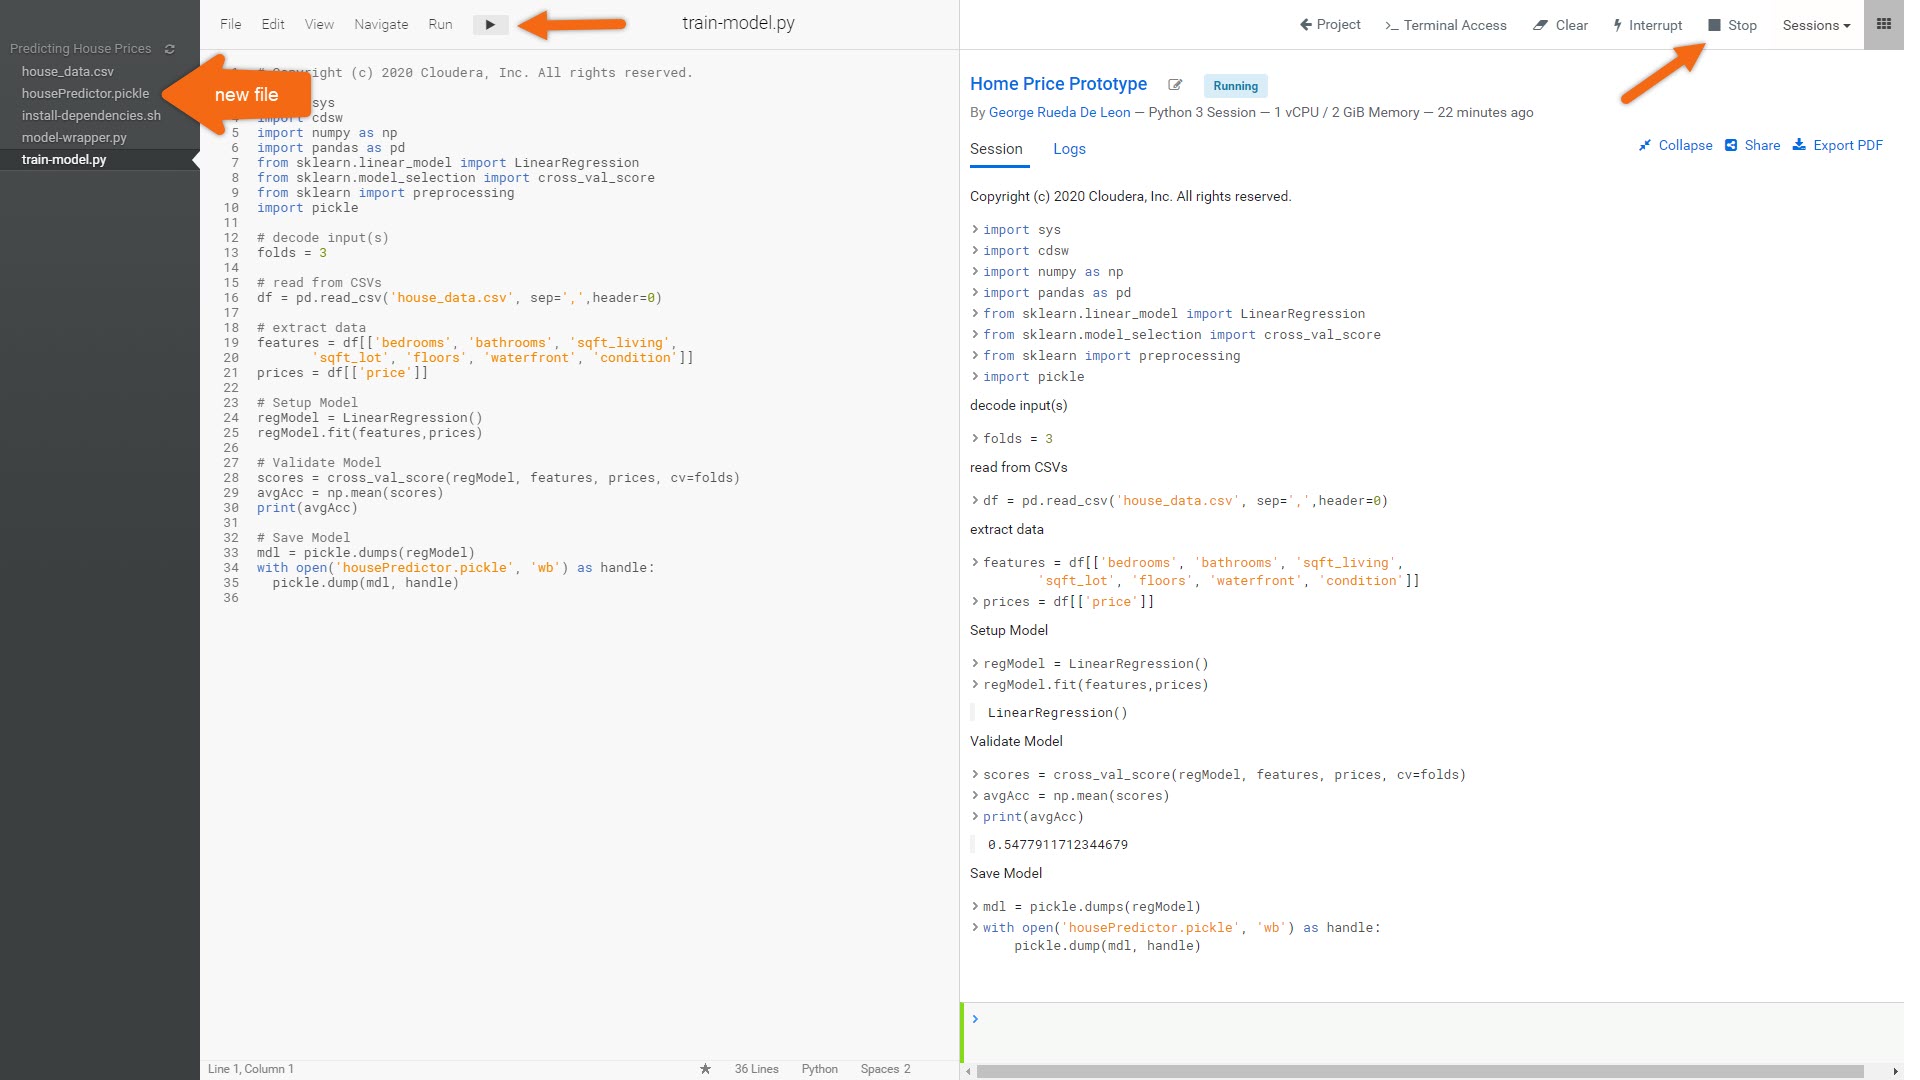1920x1080 pixels.
Task: Switch to the Logs tab
Action: coord(1069,149)
